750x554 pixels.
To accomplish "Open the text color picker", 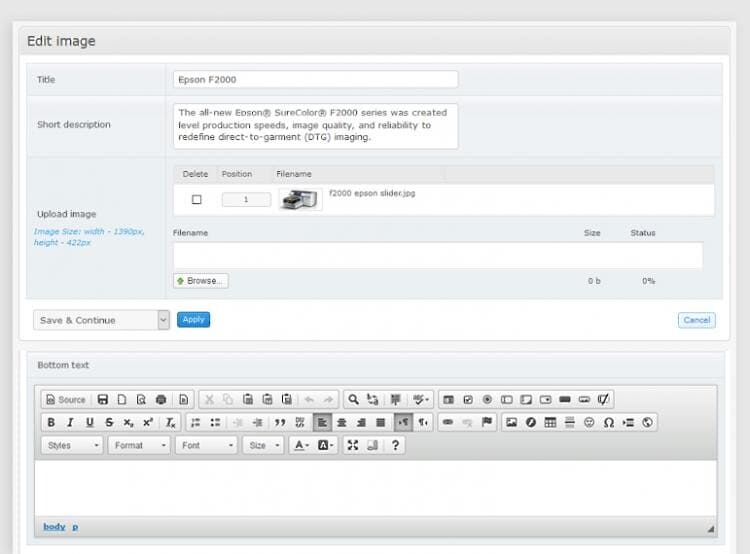I will pyautogui.click(x=301, y=445).
